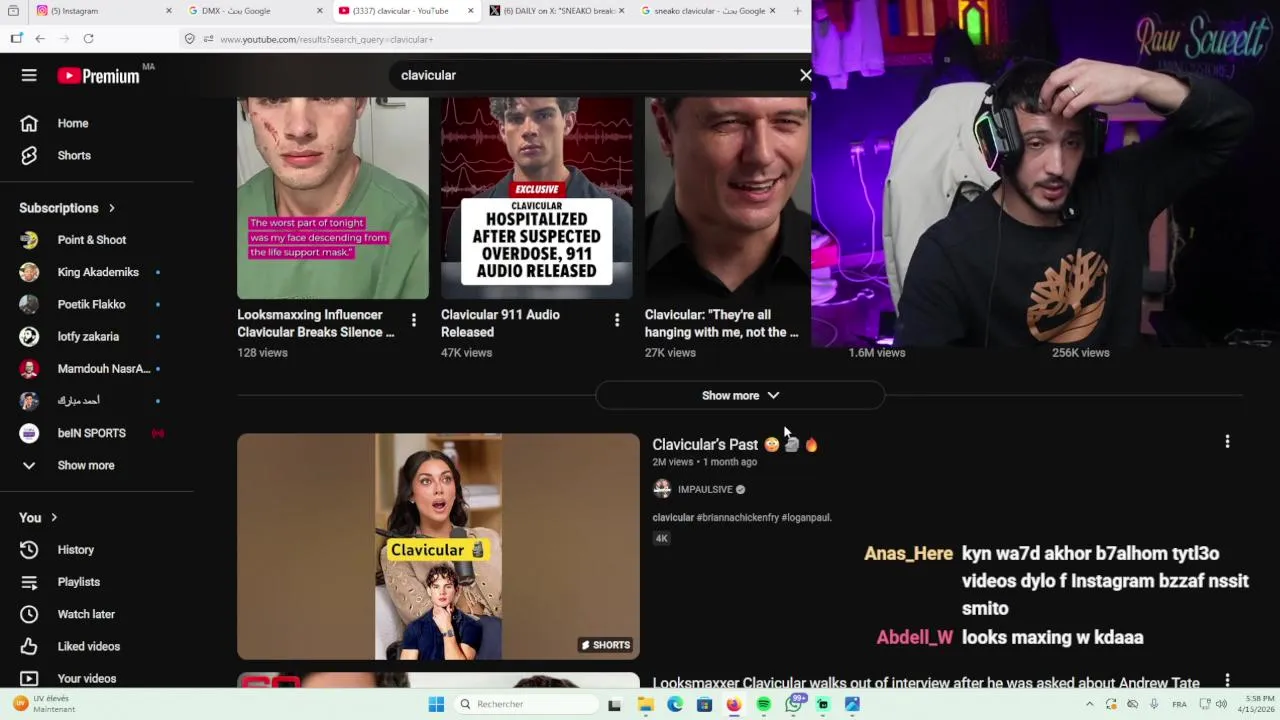Close the clavicular YouTube tab
1280x720 pixels.
(x=470, y=11)
